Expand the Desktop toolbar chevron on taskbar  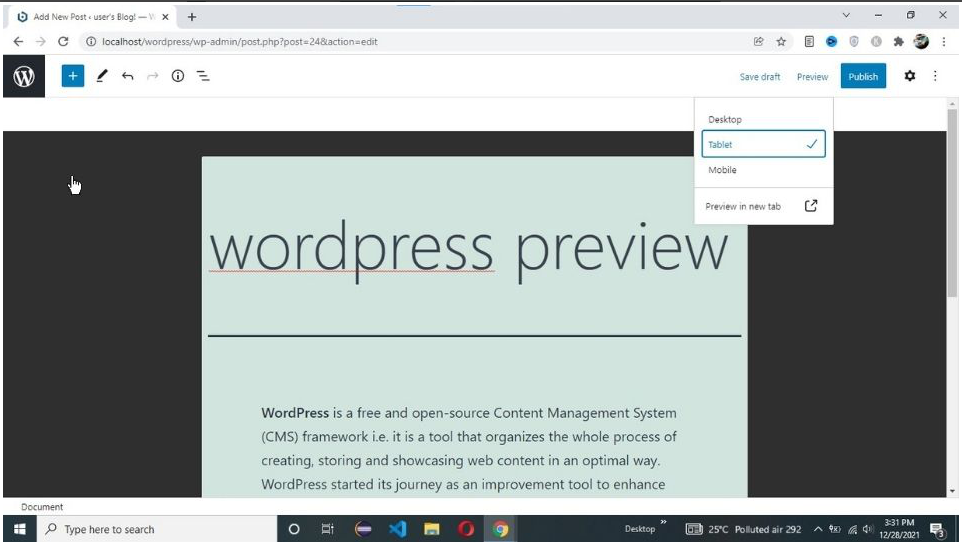663,522
